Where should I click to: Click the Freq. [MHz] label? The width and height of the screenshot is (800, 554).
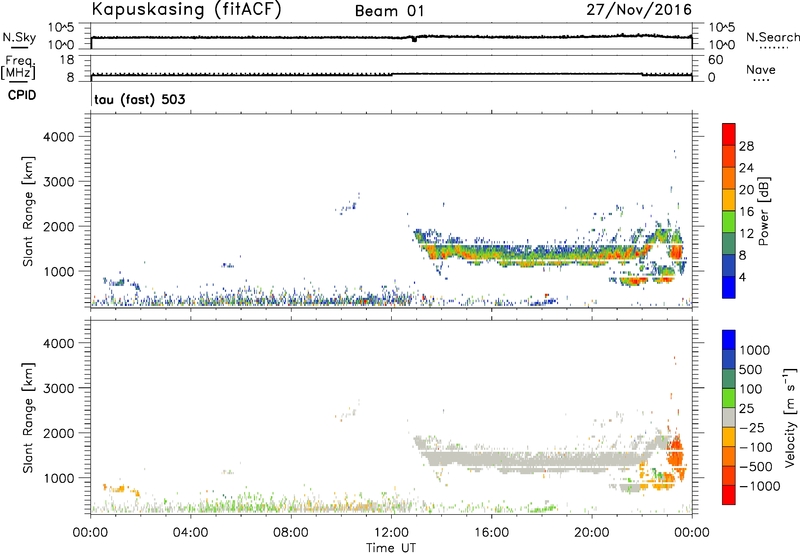click(18, 68)
